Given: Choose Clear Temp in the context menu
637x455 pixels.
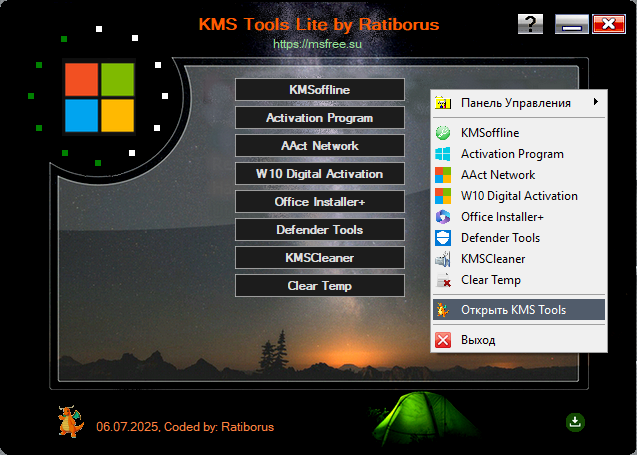Looking at the screenshot, I should click(x=519, y=280).
